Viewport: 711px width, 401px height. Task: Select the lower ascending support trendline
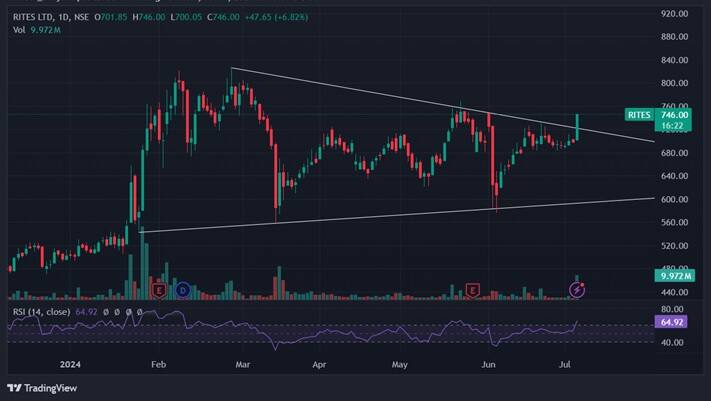click(x=400, y=215)
